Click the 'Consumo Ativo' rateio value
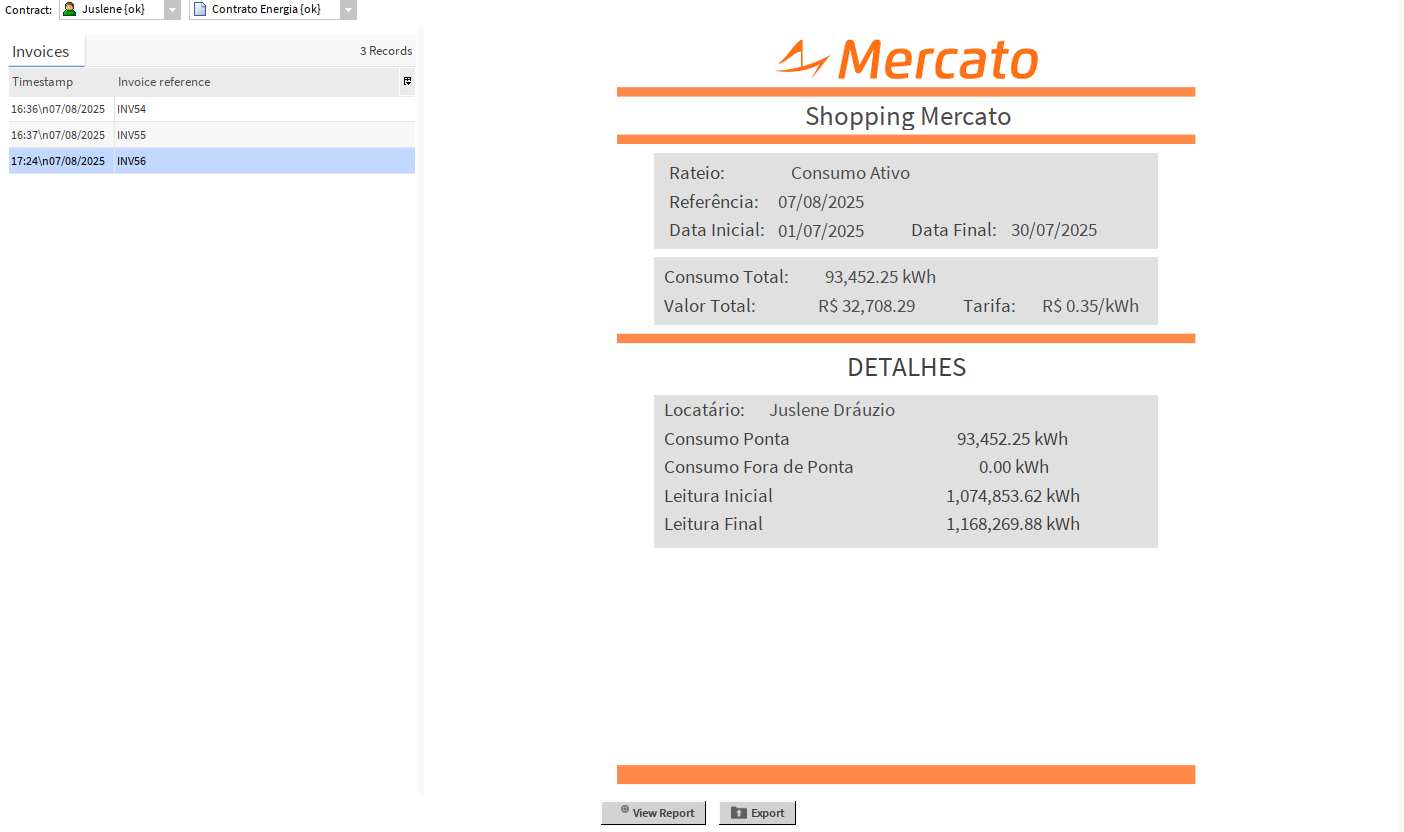The width and height of the screenshot is (1404, 832). click(x=850, y=173)
